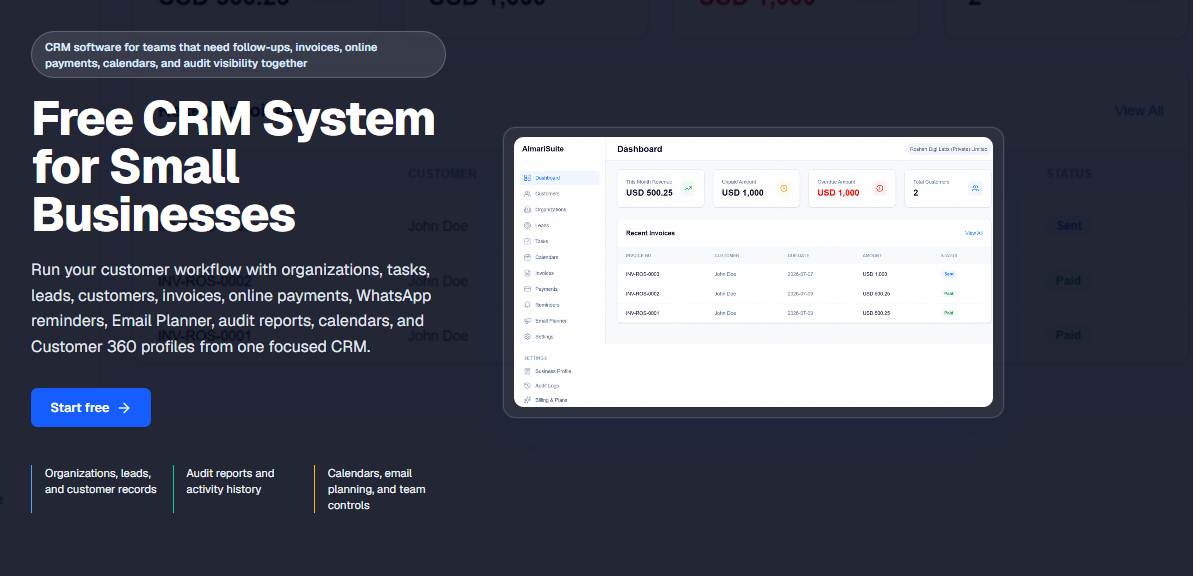
Task: Click the Reminders bell icon in sidebar
Action: pyautogui.click(x=527, y=305)
